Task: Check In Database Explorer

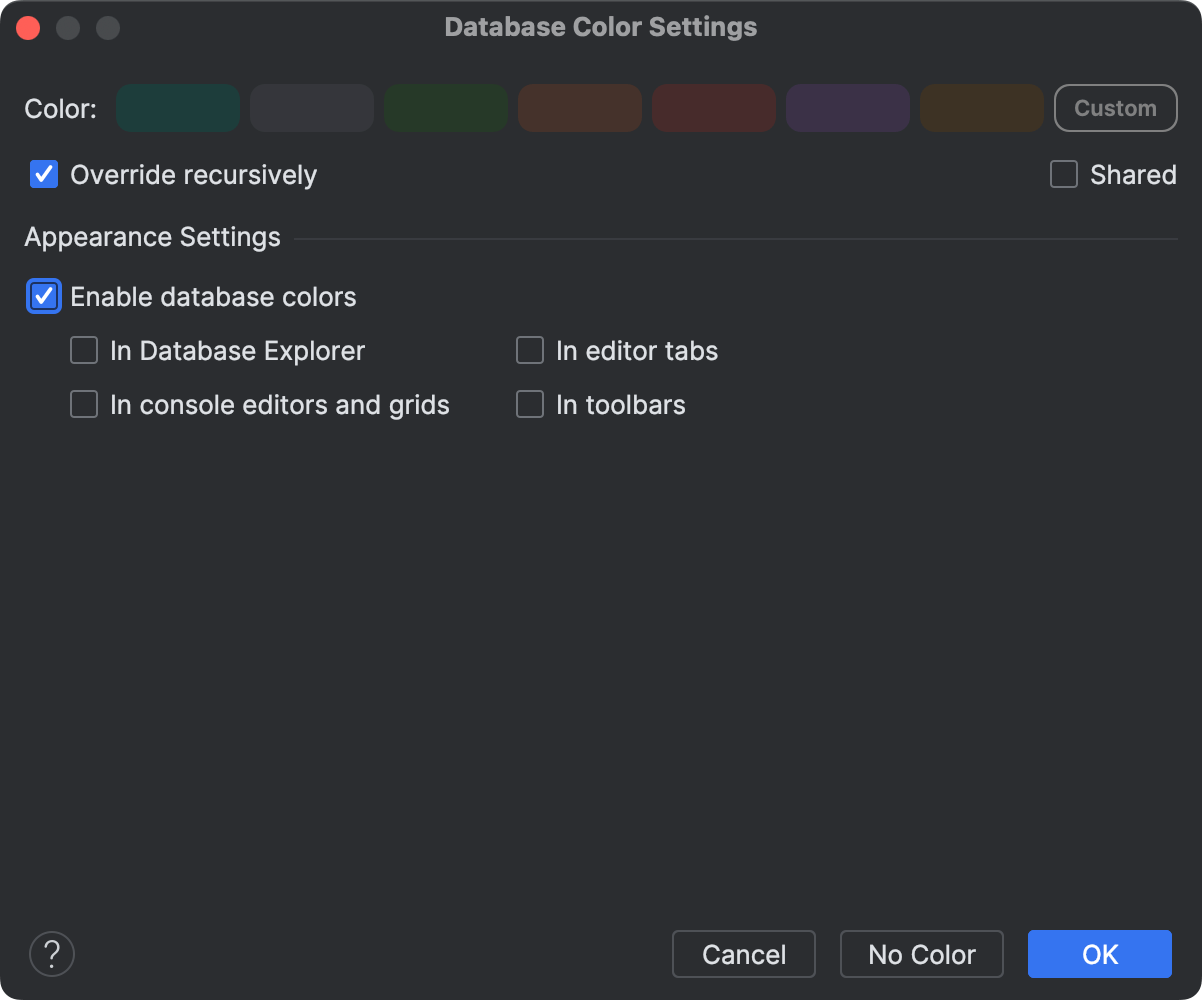Action: pyautogui.click(x=83, y=350)
